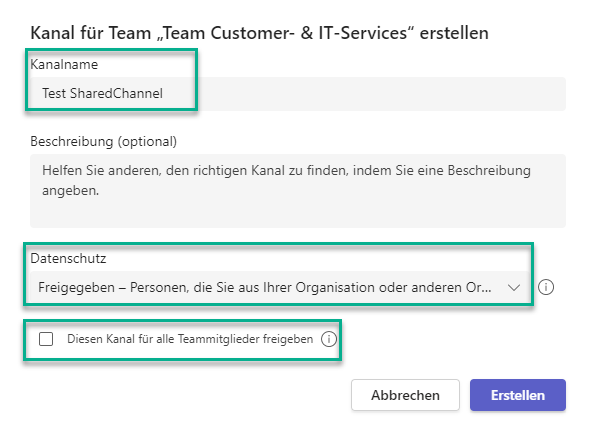Click the empty space after "Test SharedChannel" in Kanalname
593x441 pixels.
[x=363, y=94]
